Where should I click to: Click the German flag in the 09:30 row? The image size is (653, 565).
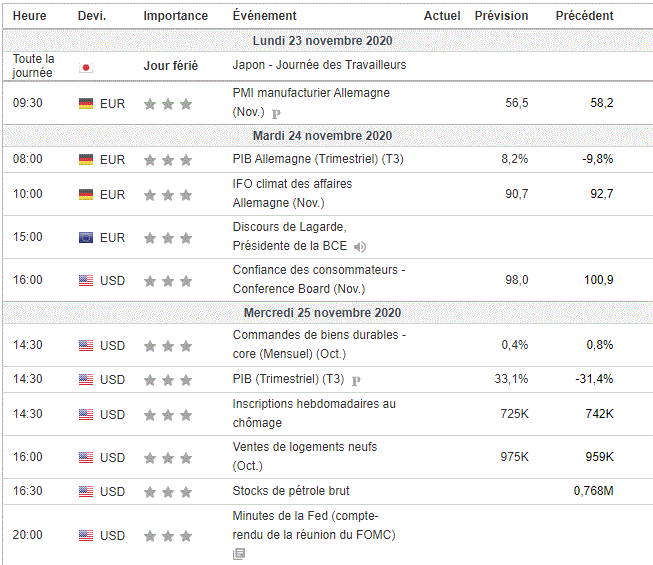[x=86, y=103]
